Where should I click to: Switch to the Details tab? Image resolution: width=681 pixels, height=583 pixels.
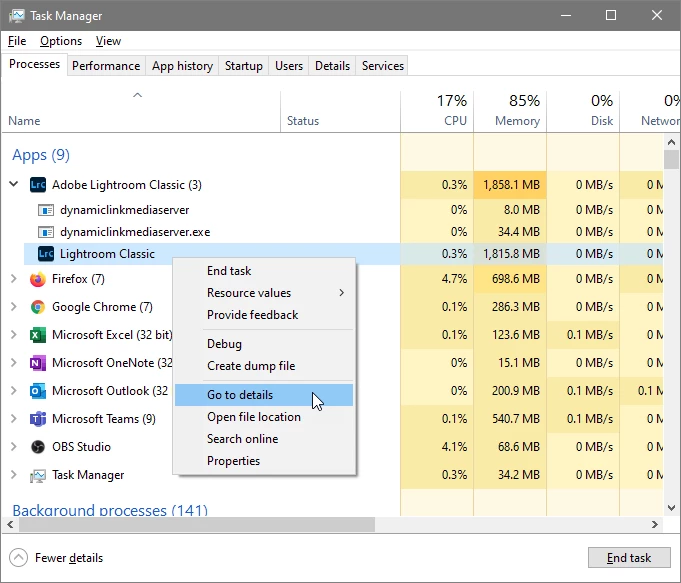pyautogui.click(x=332, y=66)
